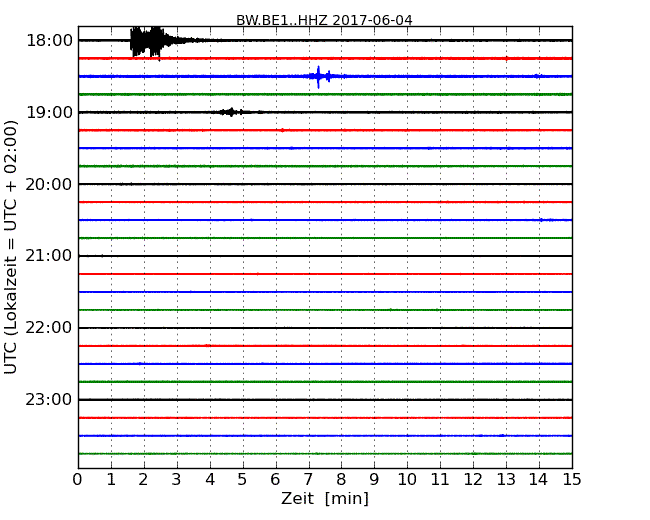Click the x-axis tick label 6
This screenshot has height=520, width=650.
[x=275, y=479]
